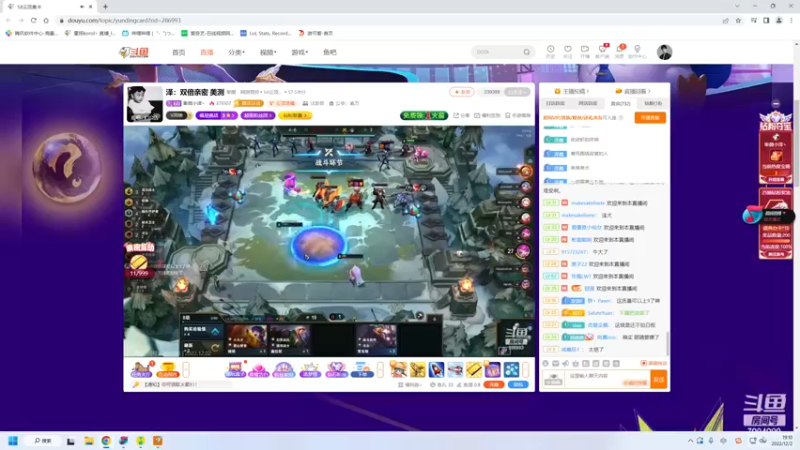Select the gold ticket gift icon
Screen dimensions: 800x450
pyautogui.click(x=474, y=369)
